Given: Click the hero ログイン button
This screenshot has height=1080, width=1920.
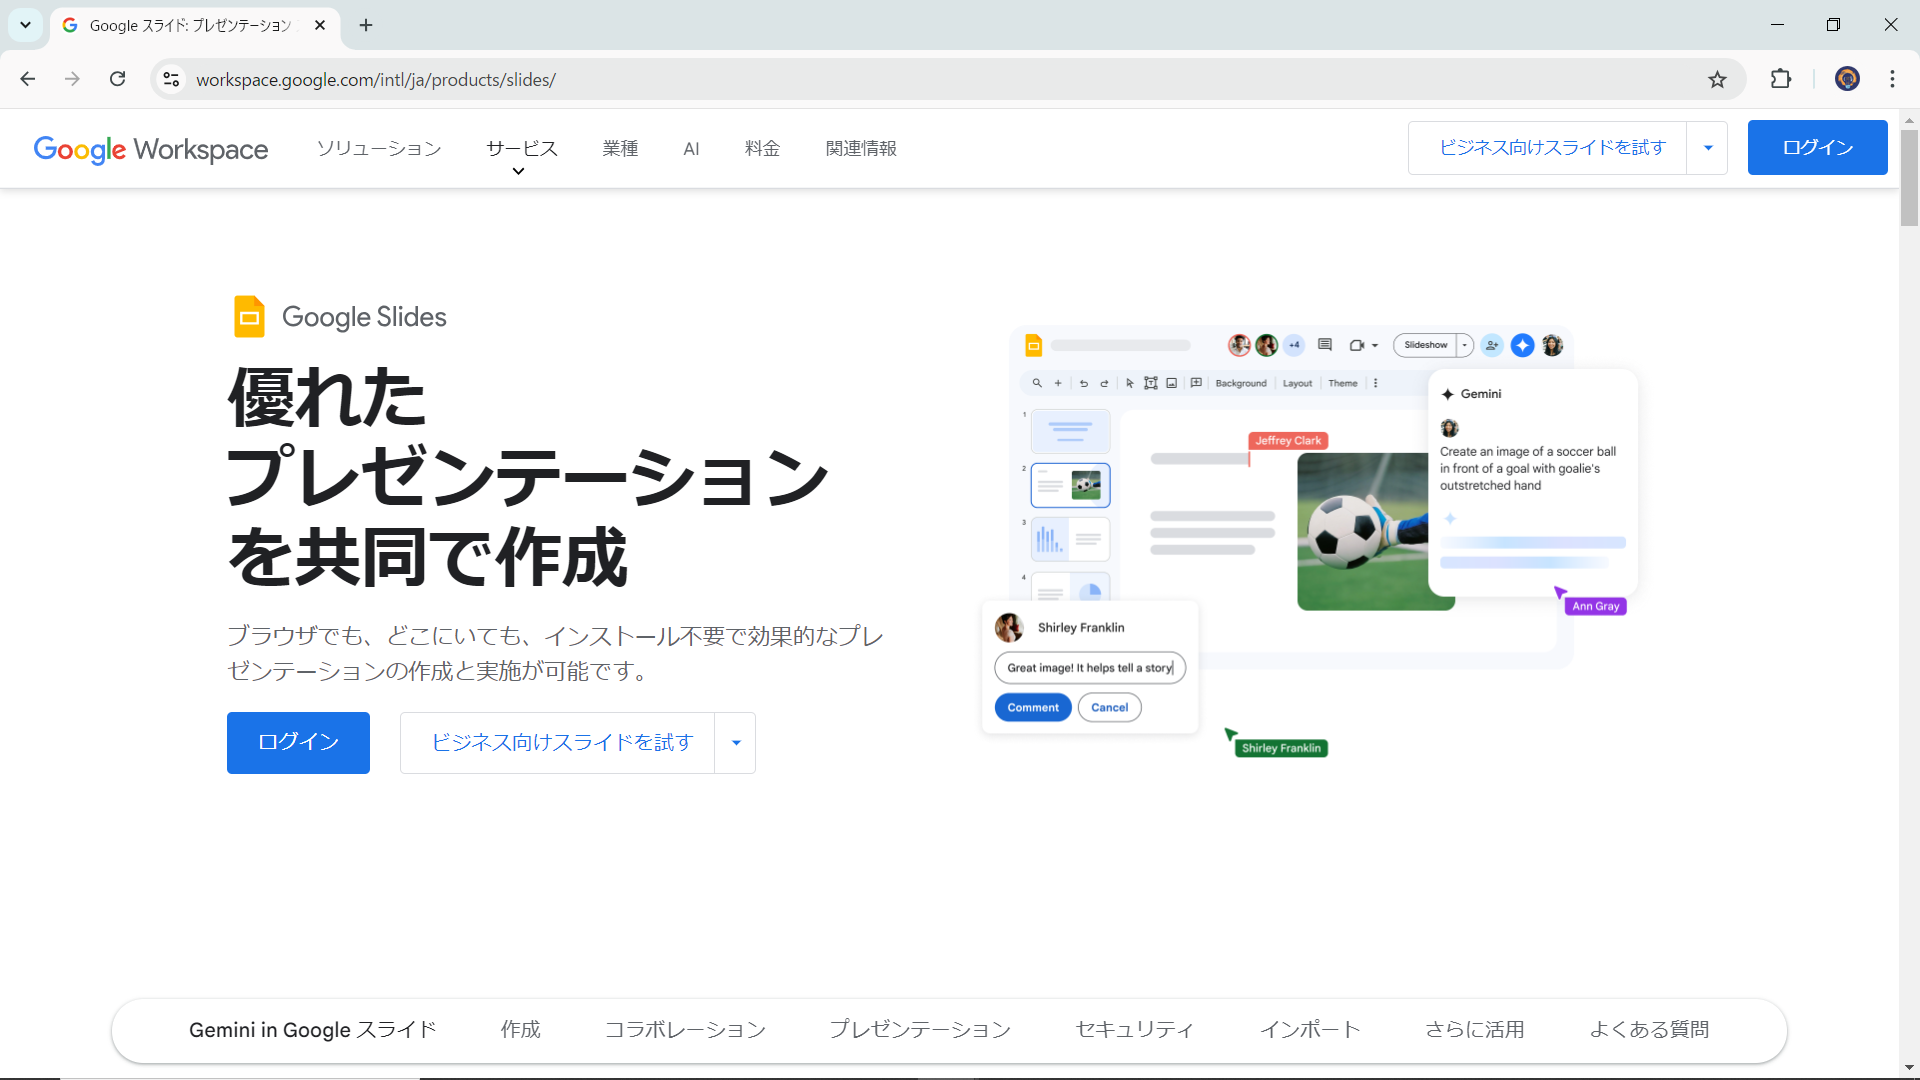Looking at the screenshot, I should [x=298, y=742].
